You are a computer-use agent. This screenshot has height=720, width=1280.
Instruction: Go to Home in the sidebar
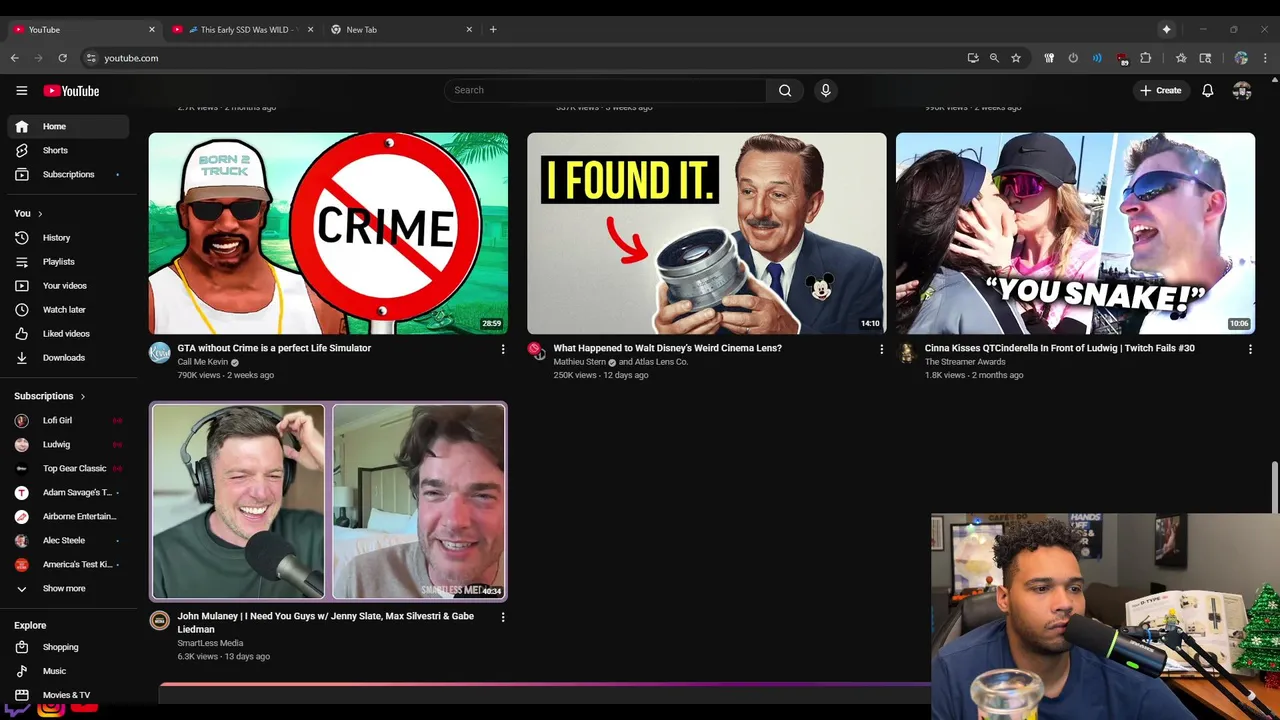[x=68, y=126]
